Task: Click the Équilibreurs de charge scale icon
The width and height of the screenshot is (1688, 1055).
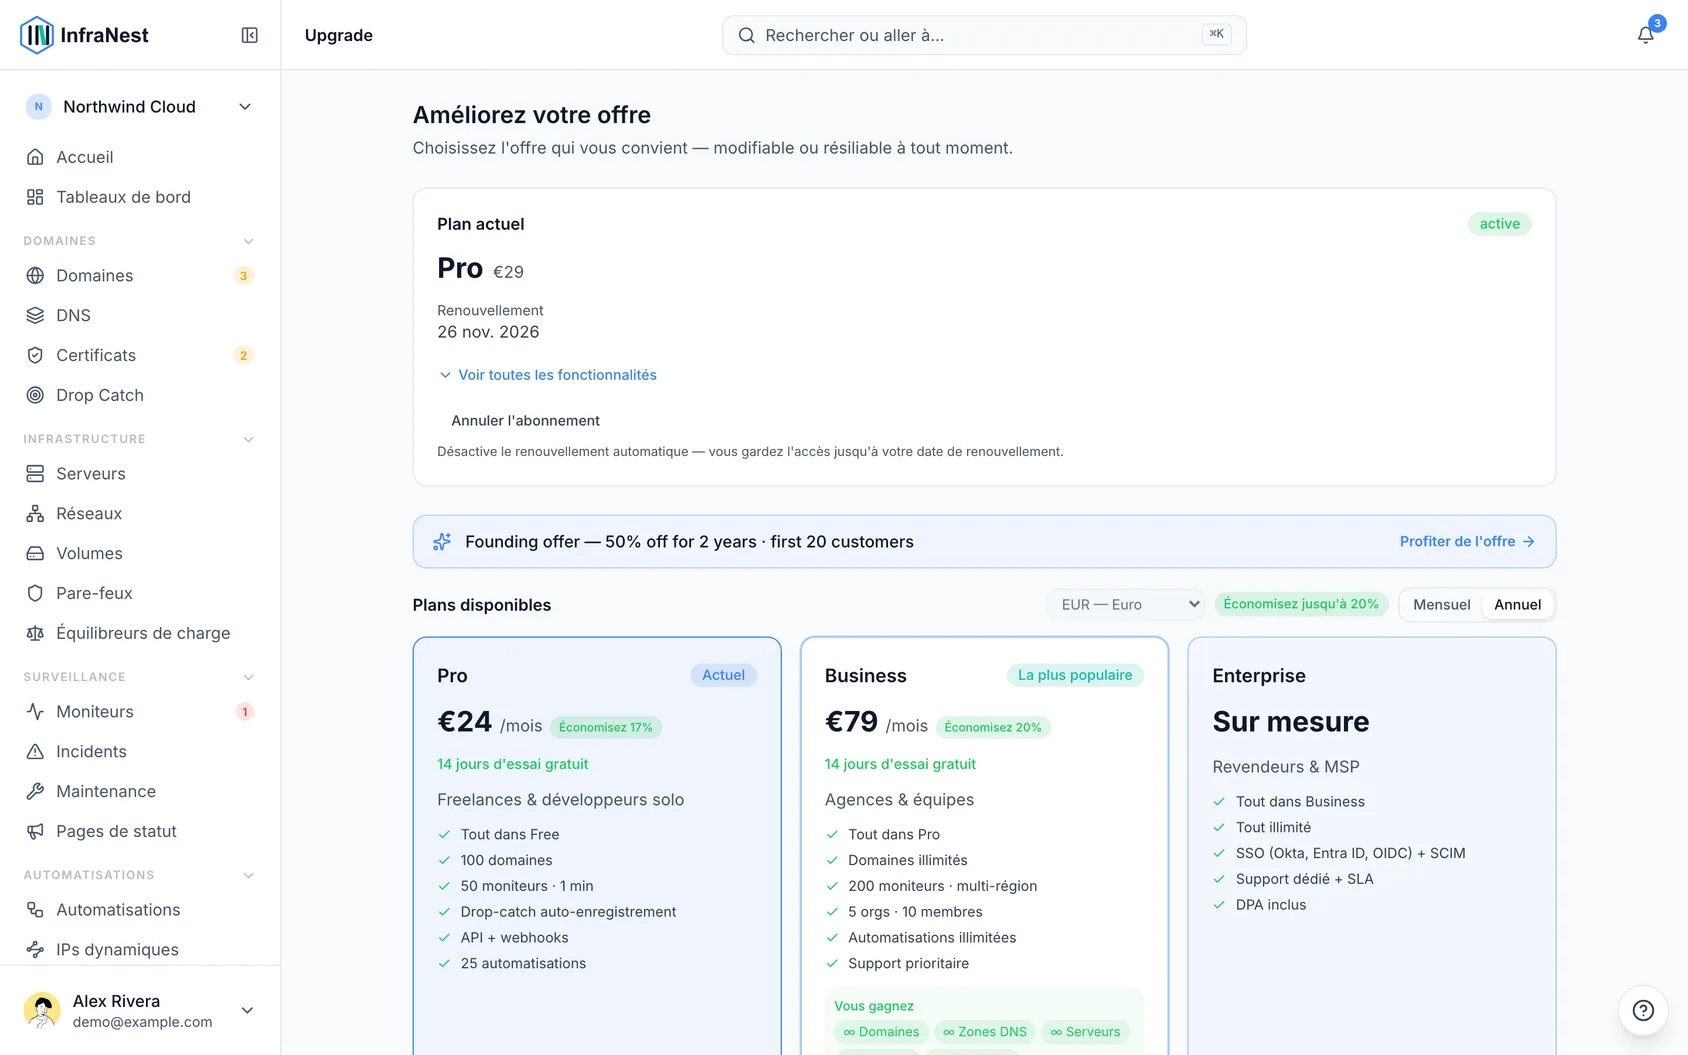Action: pyautogui.click(x=35, y=633)
